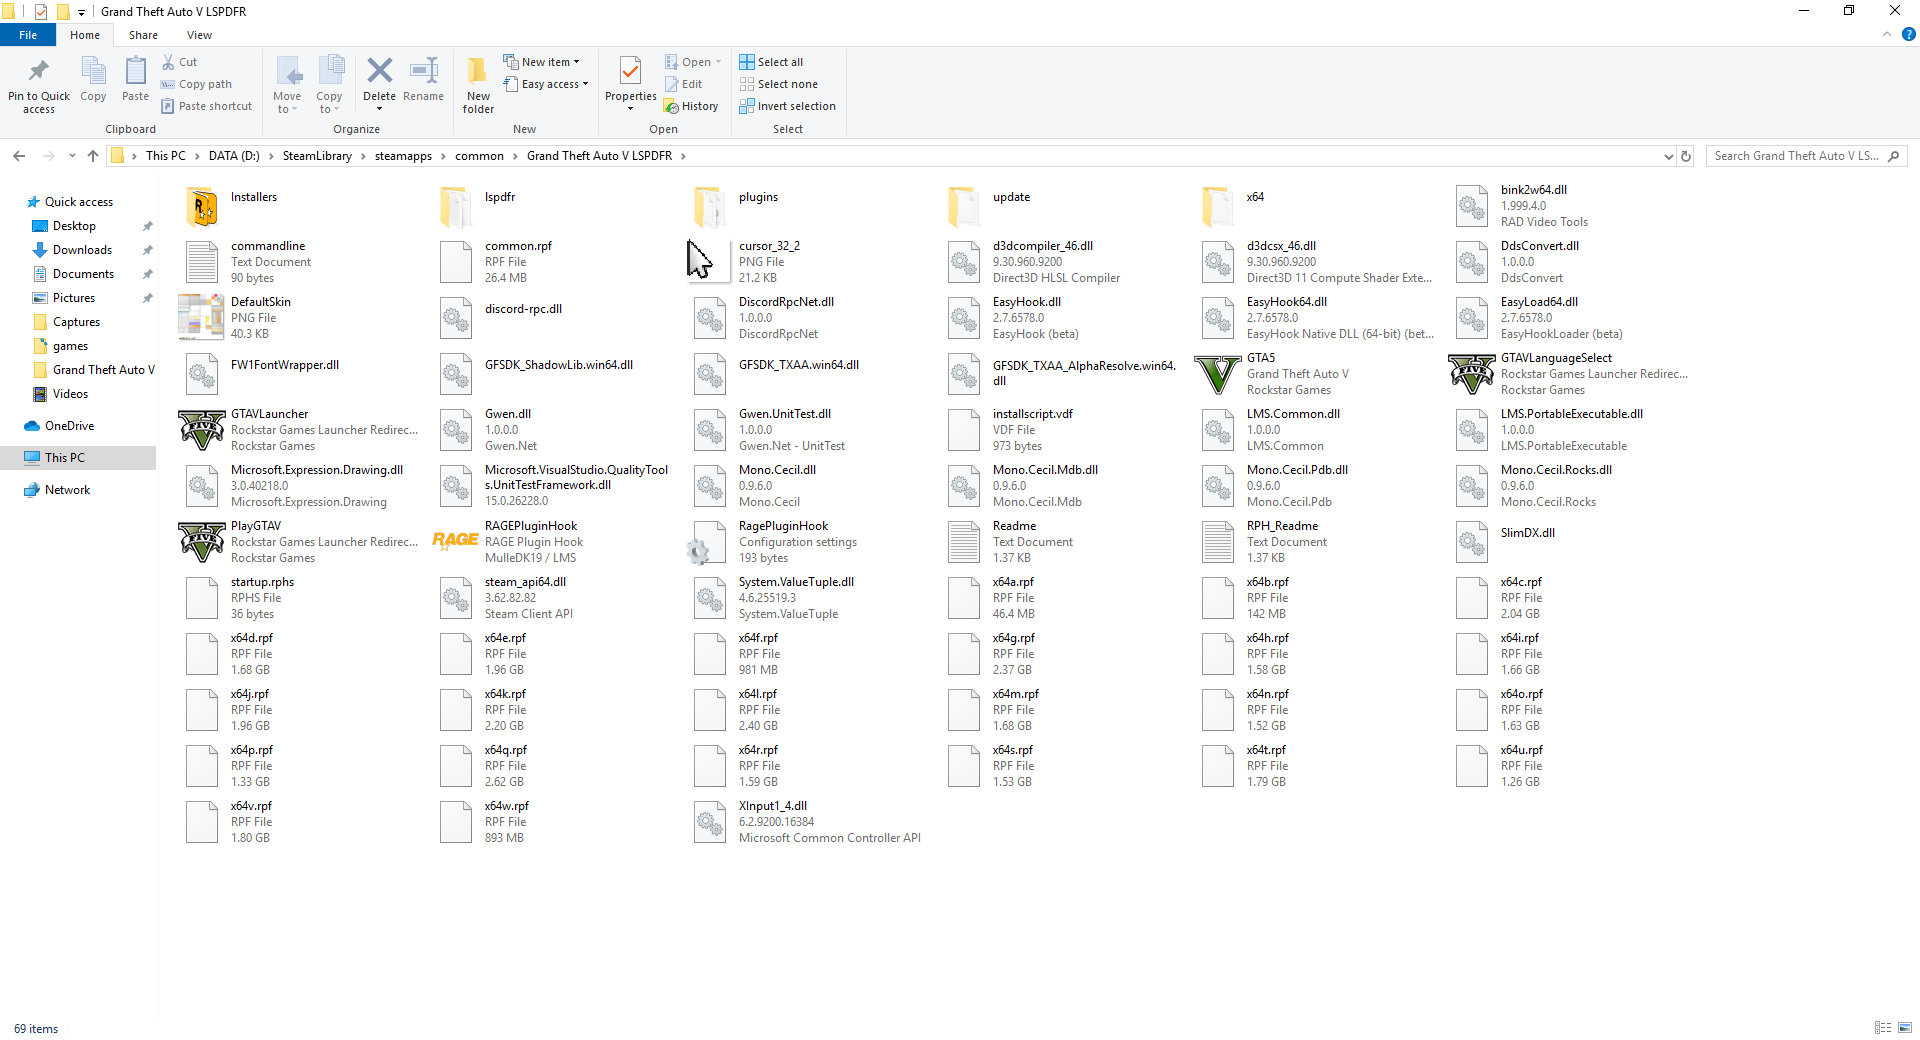Go to DATA (D:) breadcrumb
The height and width of the screenshot is (1040, 1920).
[x=234, y=156]
